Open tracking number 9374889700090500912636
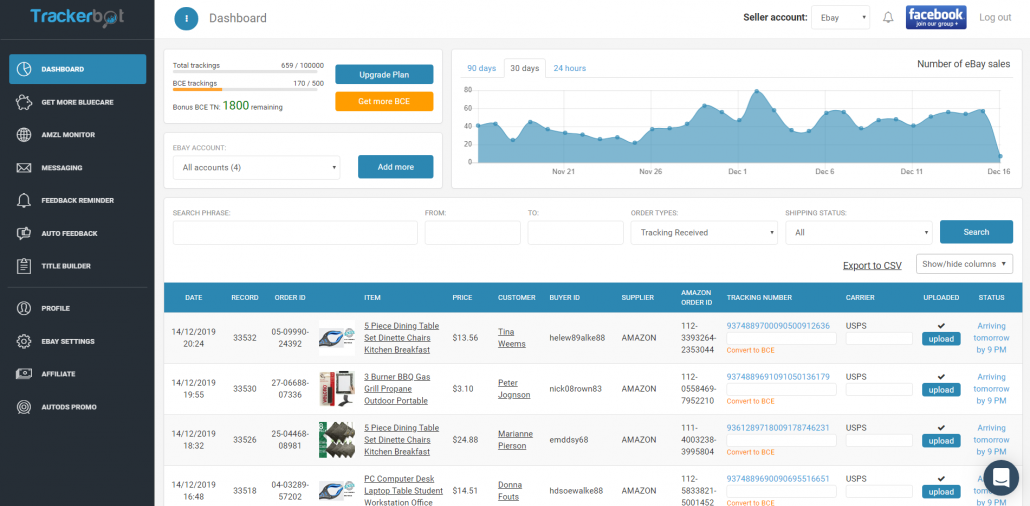 (x=778, y=325)
